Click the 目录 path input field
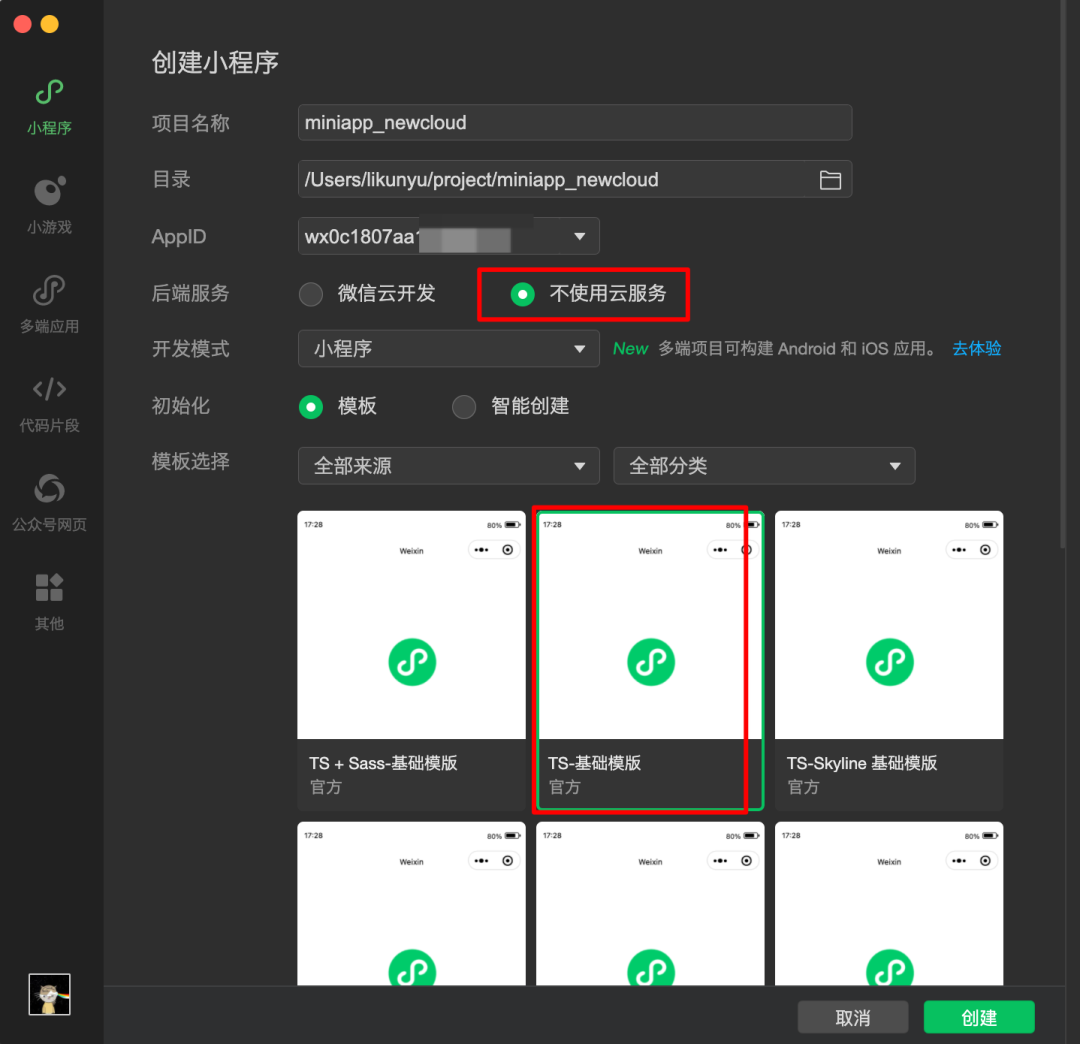The height and width of the screenshot is (1044, 1080). [575, 180]
